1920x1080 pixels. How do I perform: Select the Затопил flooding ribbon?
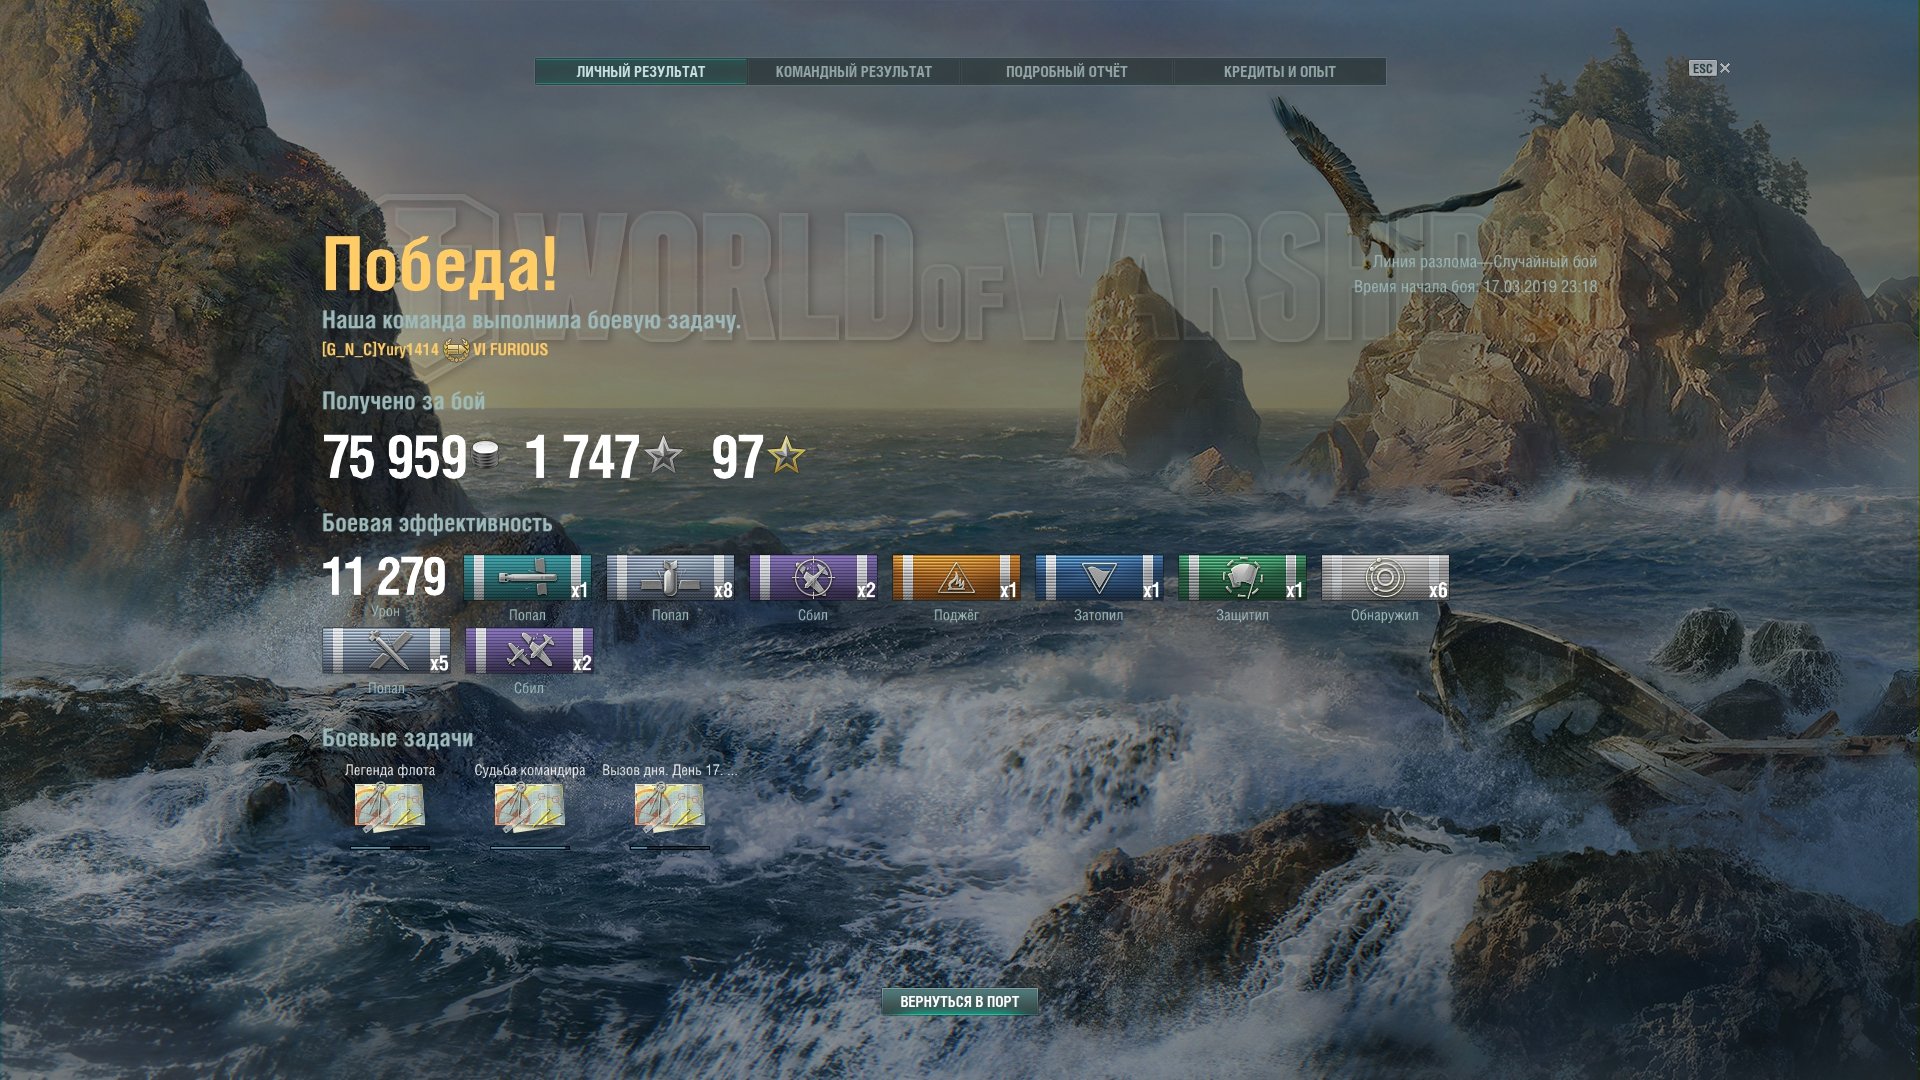coord(1099,578)
